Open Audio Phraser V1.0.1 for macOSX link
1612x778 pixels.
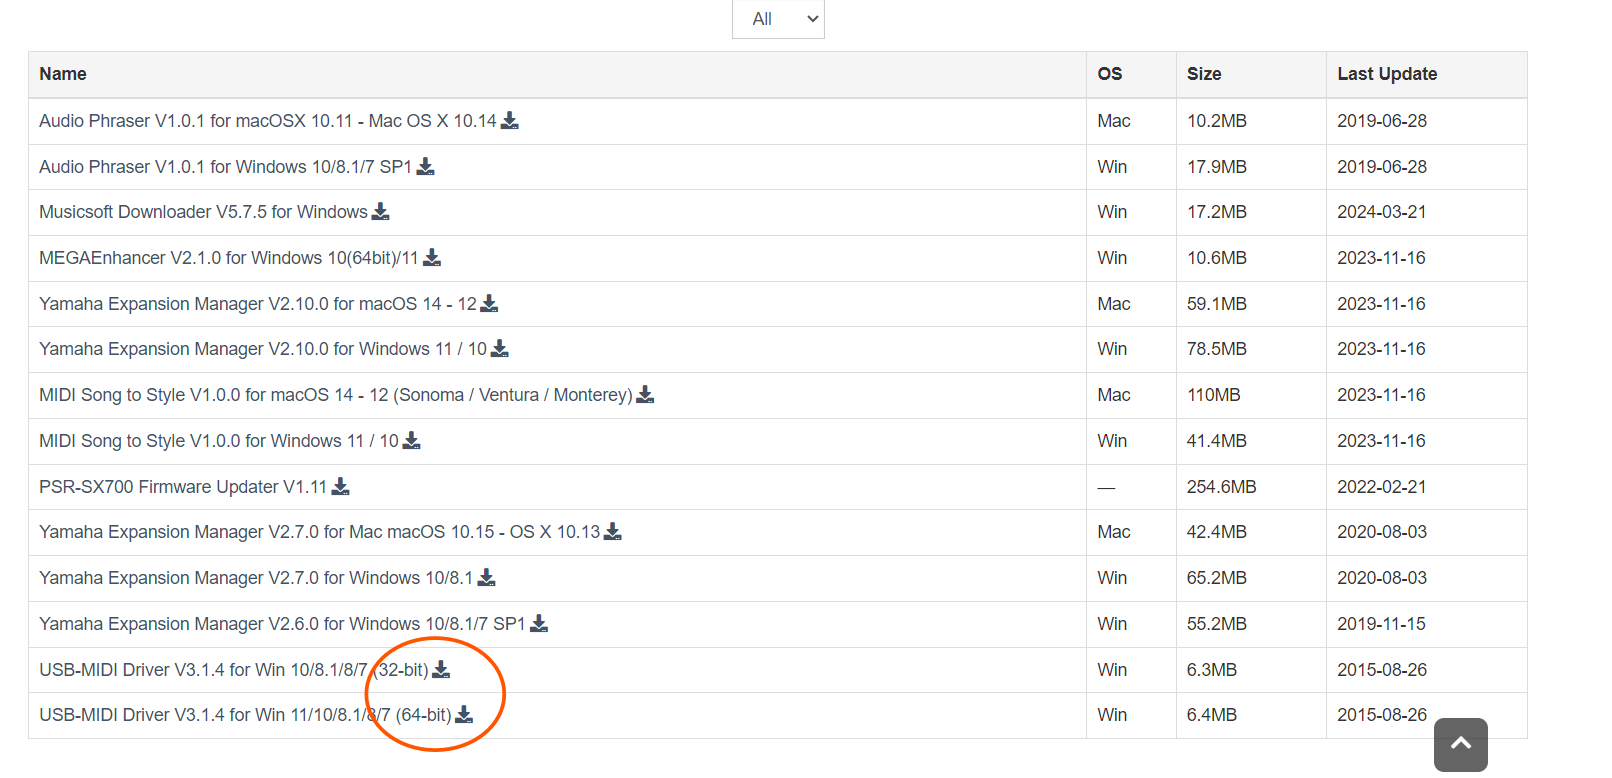click(268, 121)
